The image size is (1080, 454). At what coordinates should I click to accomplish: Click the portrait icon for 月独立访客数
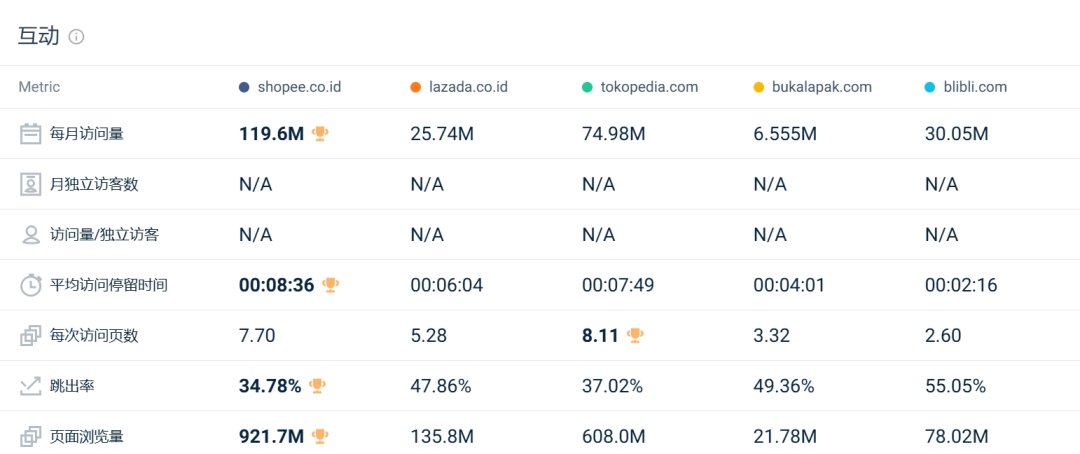coord(30,184)
